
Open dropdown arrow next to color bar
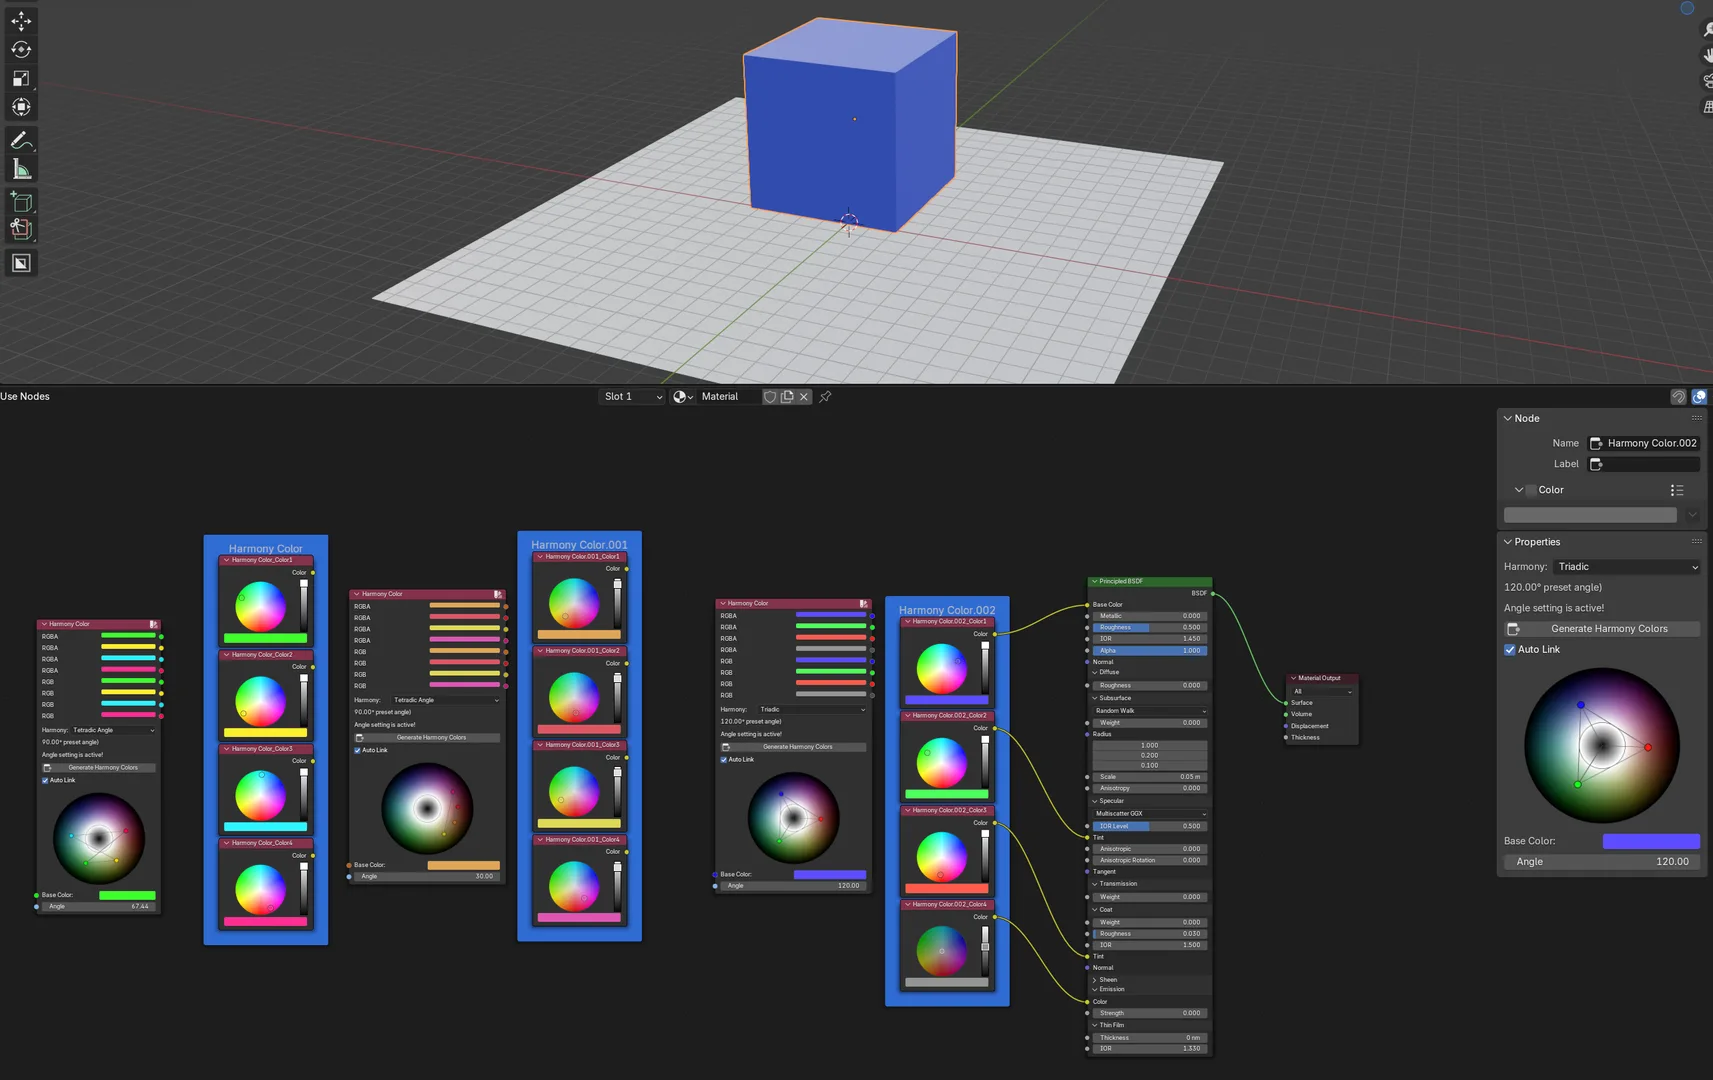tap(1692, 515)
